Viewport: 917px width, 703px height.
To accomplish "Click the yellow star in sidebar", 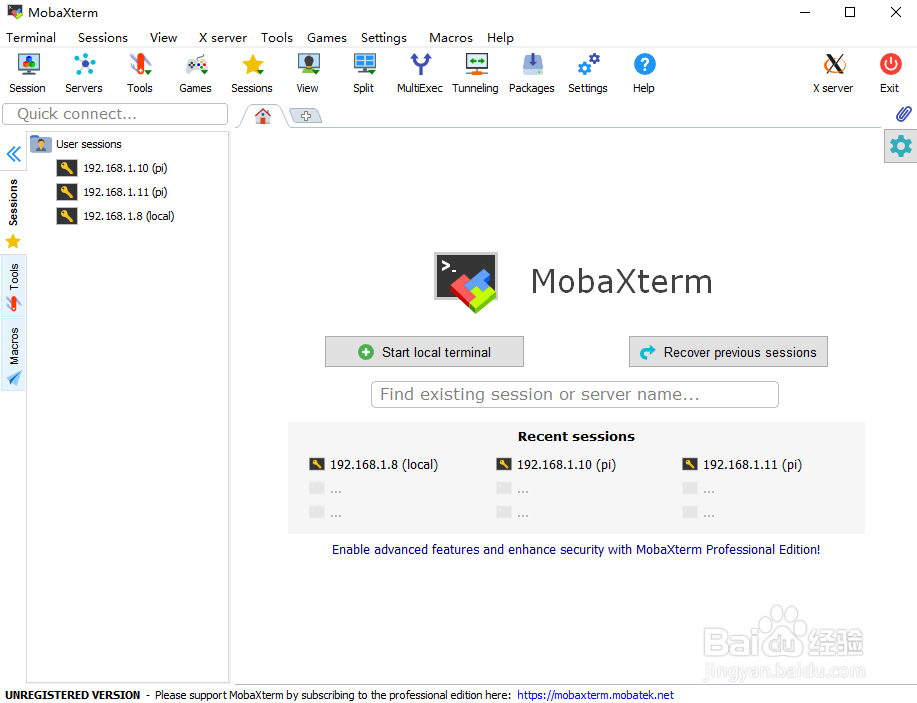I will pos(13,242).
